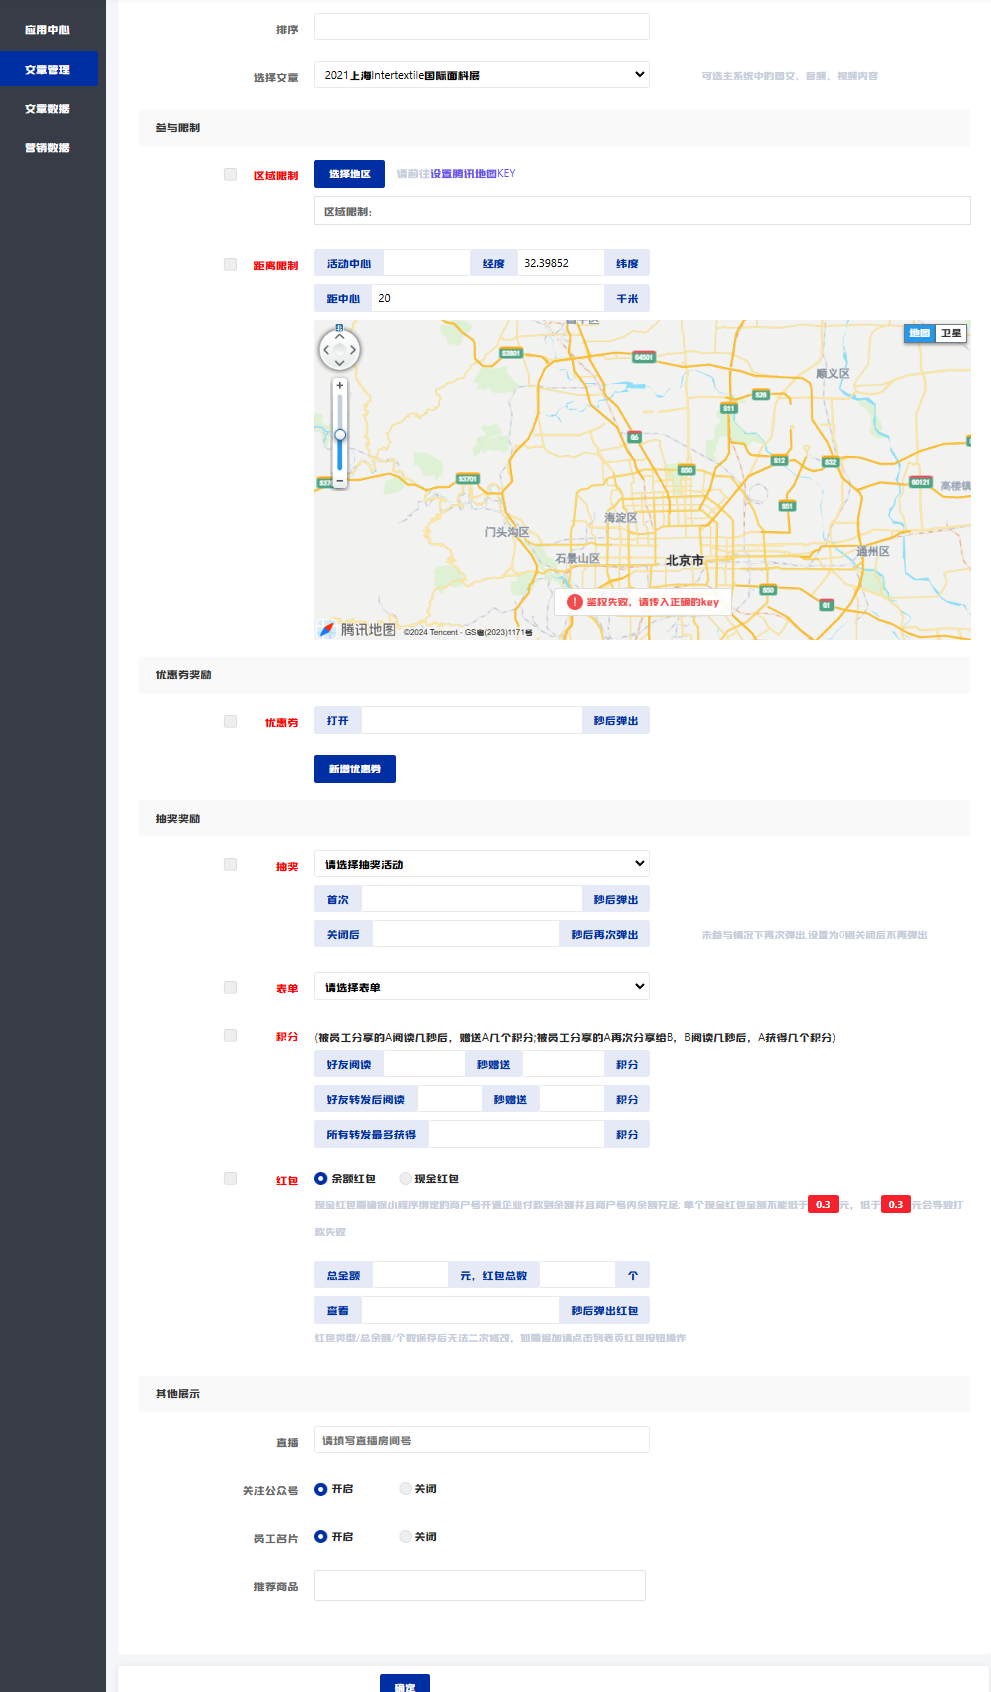Click the Tencent Maps logo on map
991x1692 pixels.
[x=357, y=629]
